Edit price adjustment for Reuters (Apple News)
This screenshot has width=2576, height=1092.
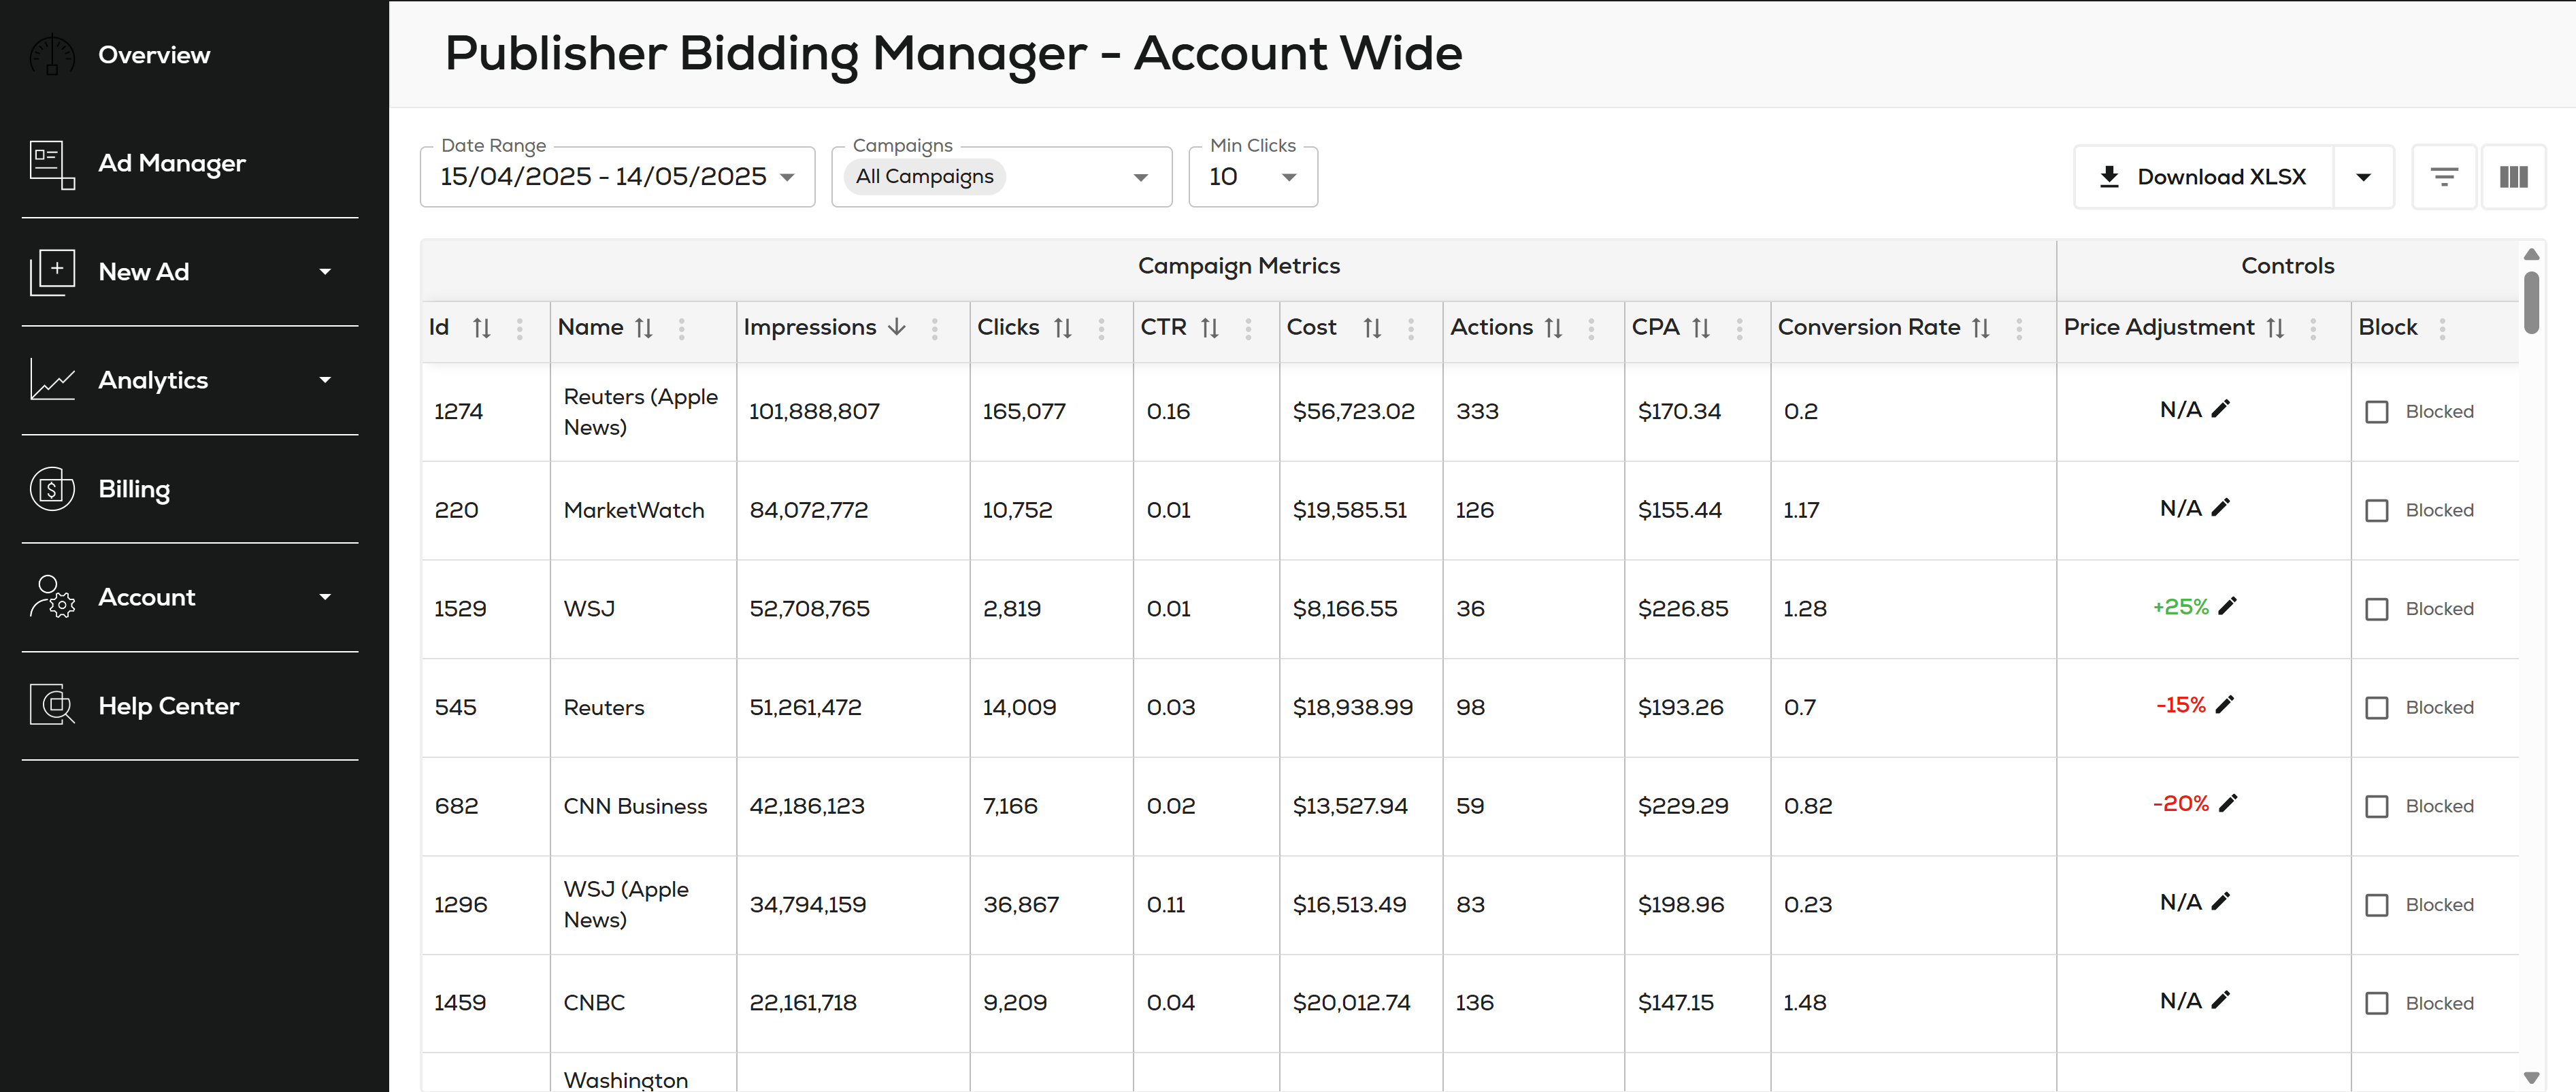point(2221,409)
